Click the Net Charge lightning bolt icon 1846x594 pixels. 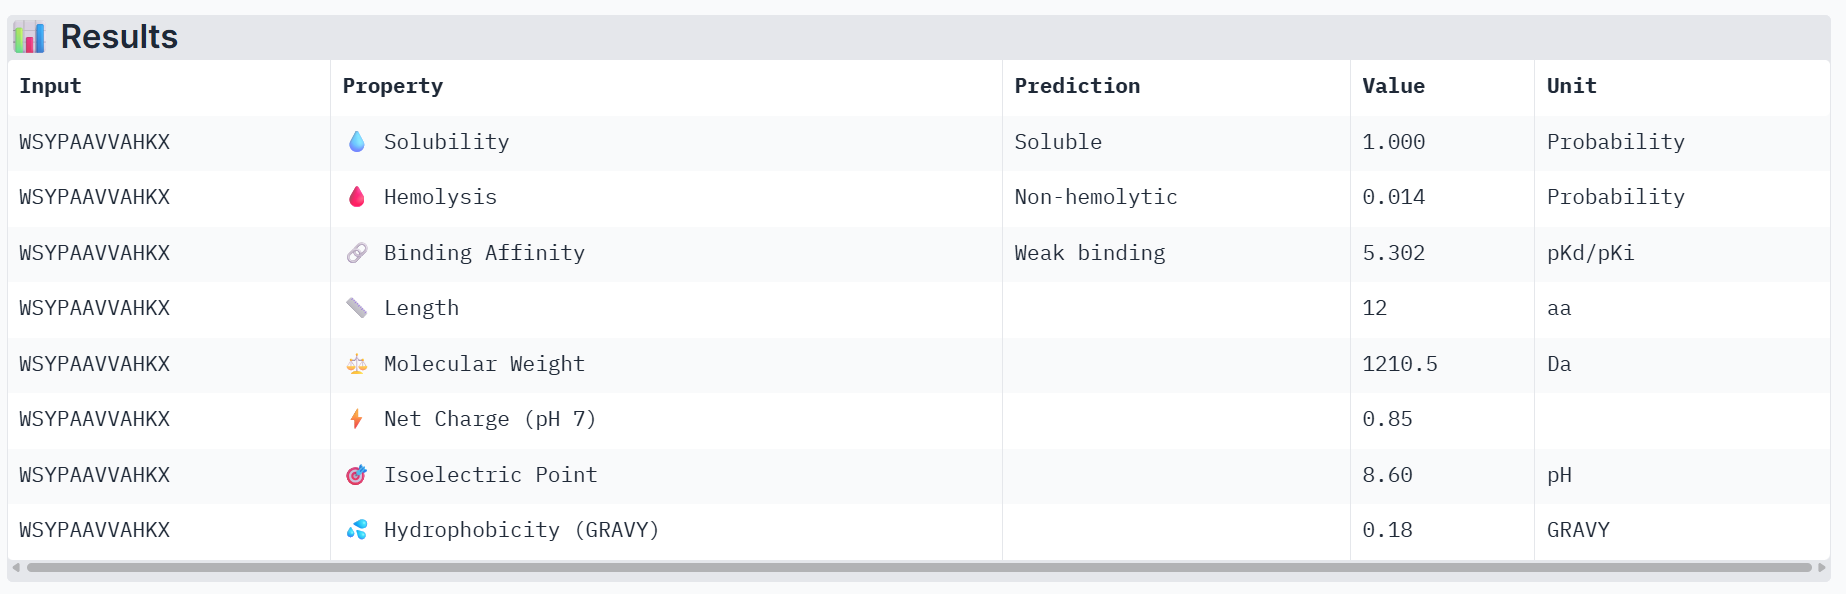[357, 419]
